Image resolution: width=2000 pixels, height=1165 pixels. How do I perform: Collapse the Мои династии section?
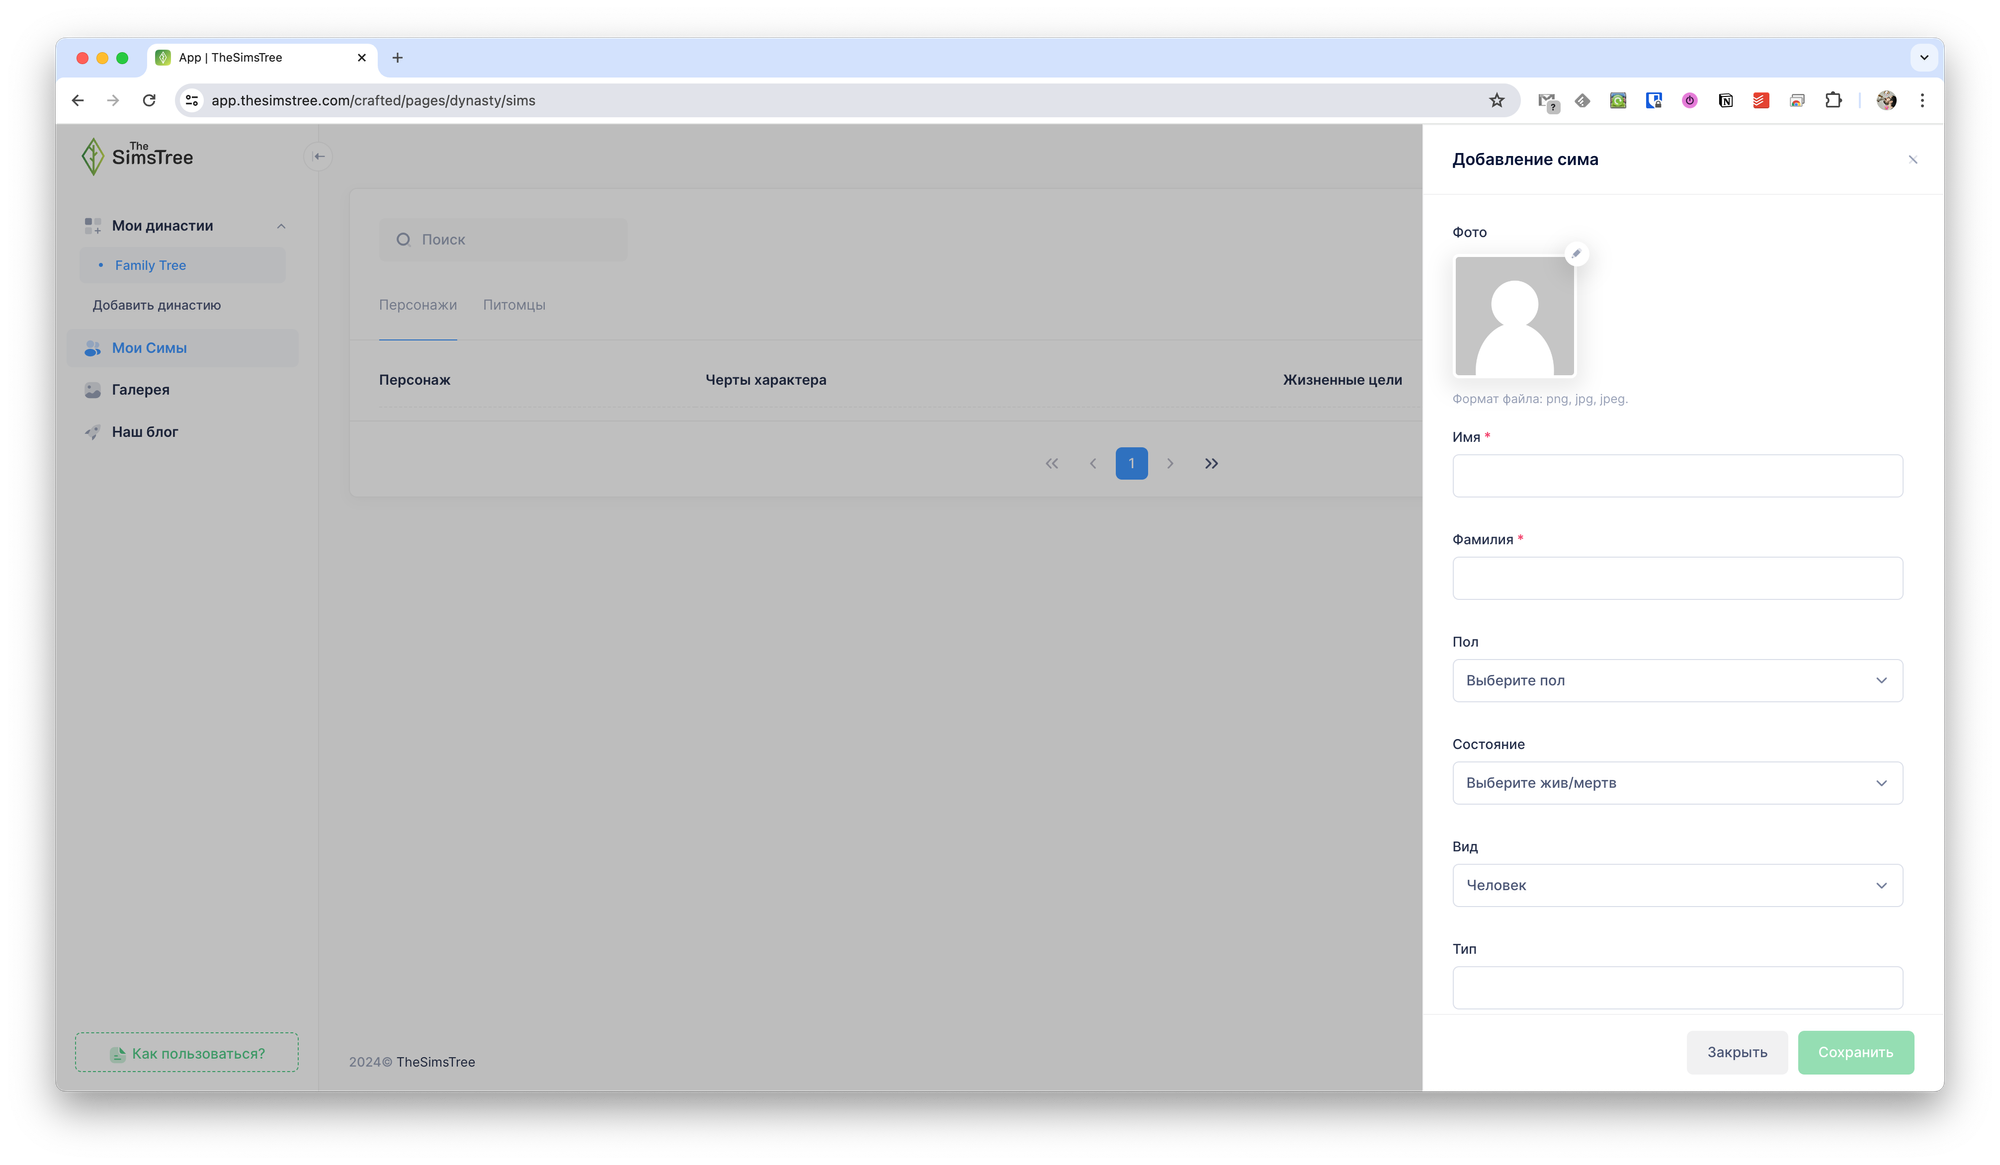click(x=281, y=226)
